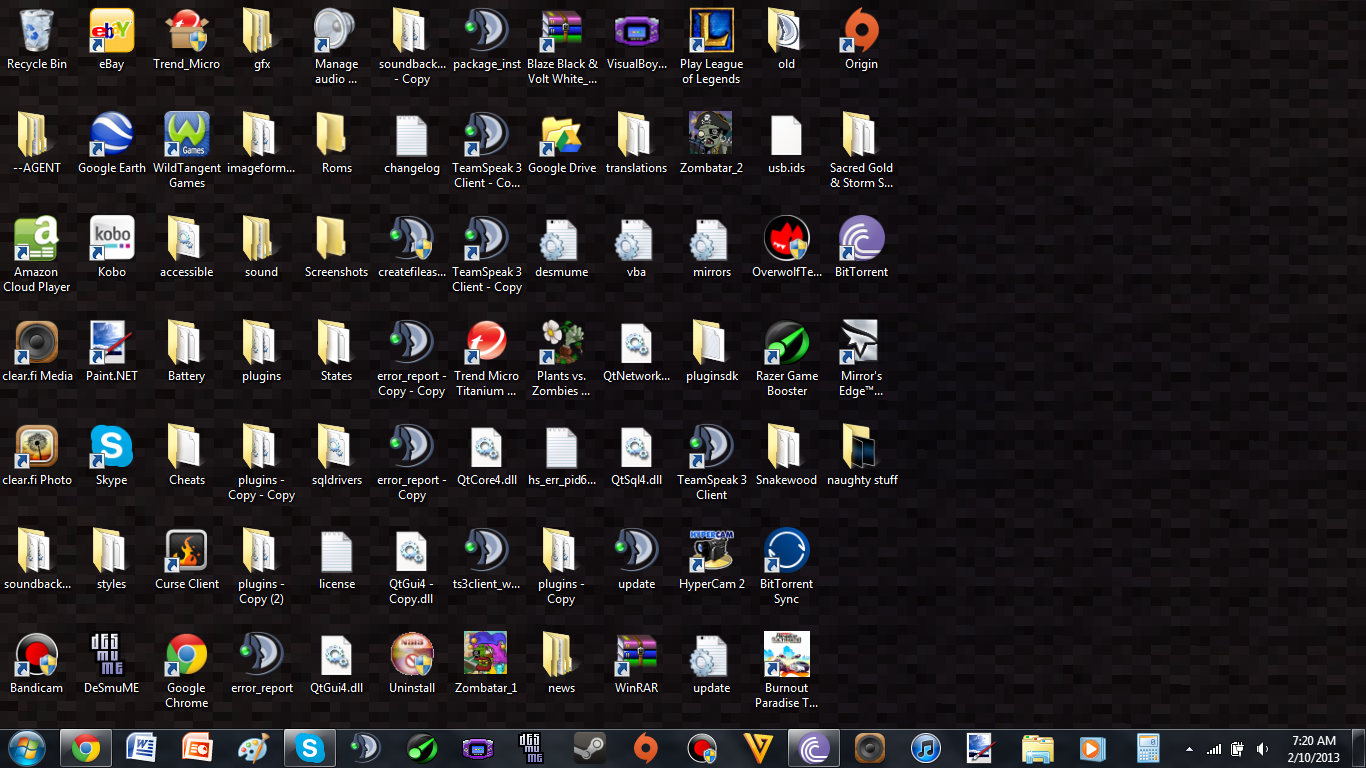Select the Mirror's Edge shortcut
Image resolution: width=1366 pixels, height=768 pixels.
(x=861, y=359)
